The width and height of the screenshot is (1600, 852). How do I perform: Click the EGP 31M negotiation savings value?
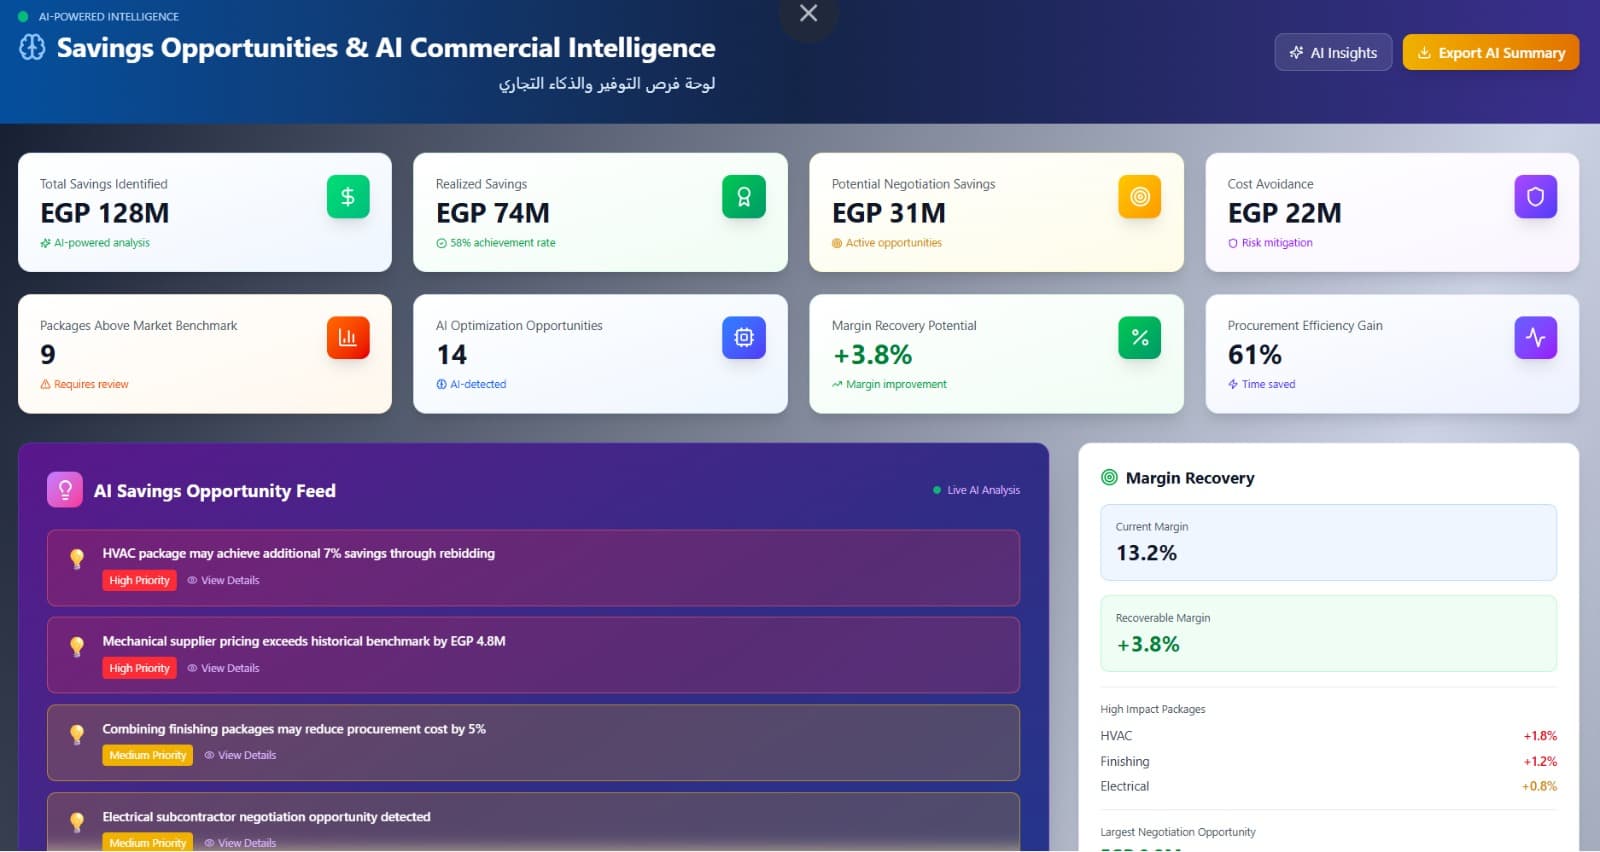pyautogui.click(x=889, y=213)
